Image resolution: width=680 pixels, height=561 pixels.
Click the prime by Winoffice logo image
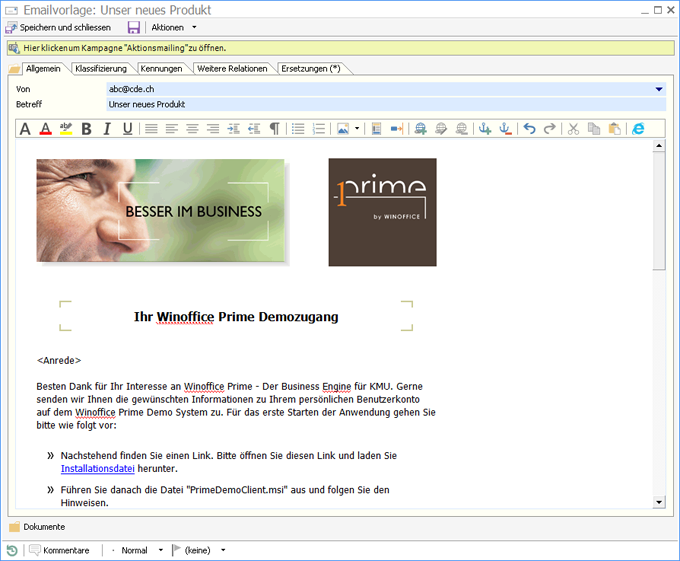[382, 212]
